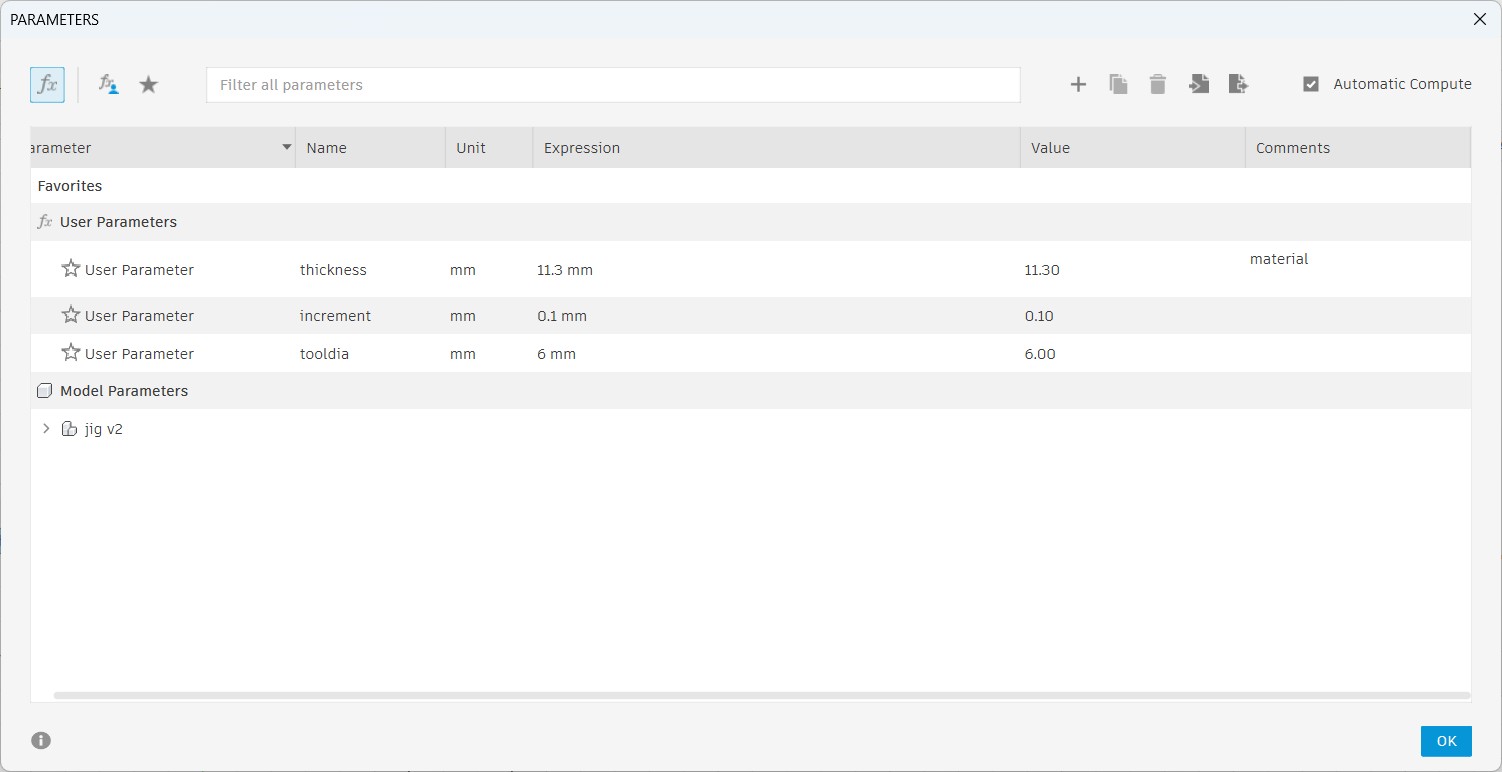Viewport: 1502px width, 772px height.
Task: Sort by the Comments column header
Action: (1358, 148)
